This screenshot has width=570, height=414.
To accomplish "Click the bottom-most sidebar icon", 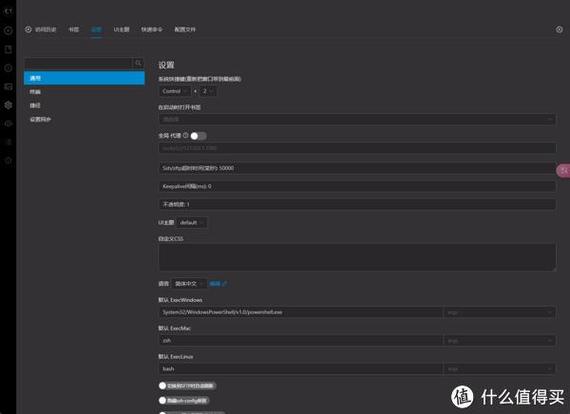I will click(8, 160).
